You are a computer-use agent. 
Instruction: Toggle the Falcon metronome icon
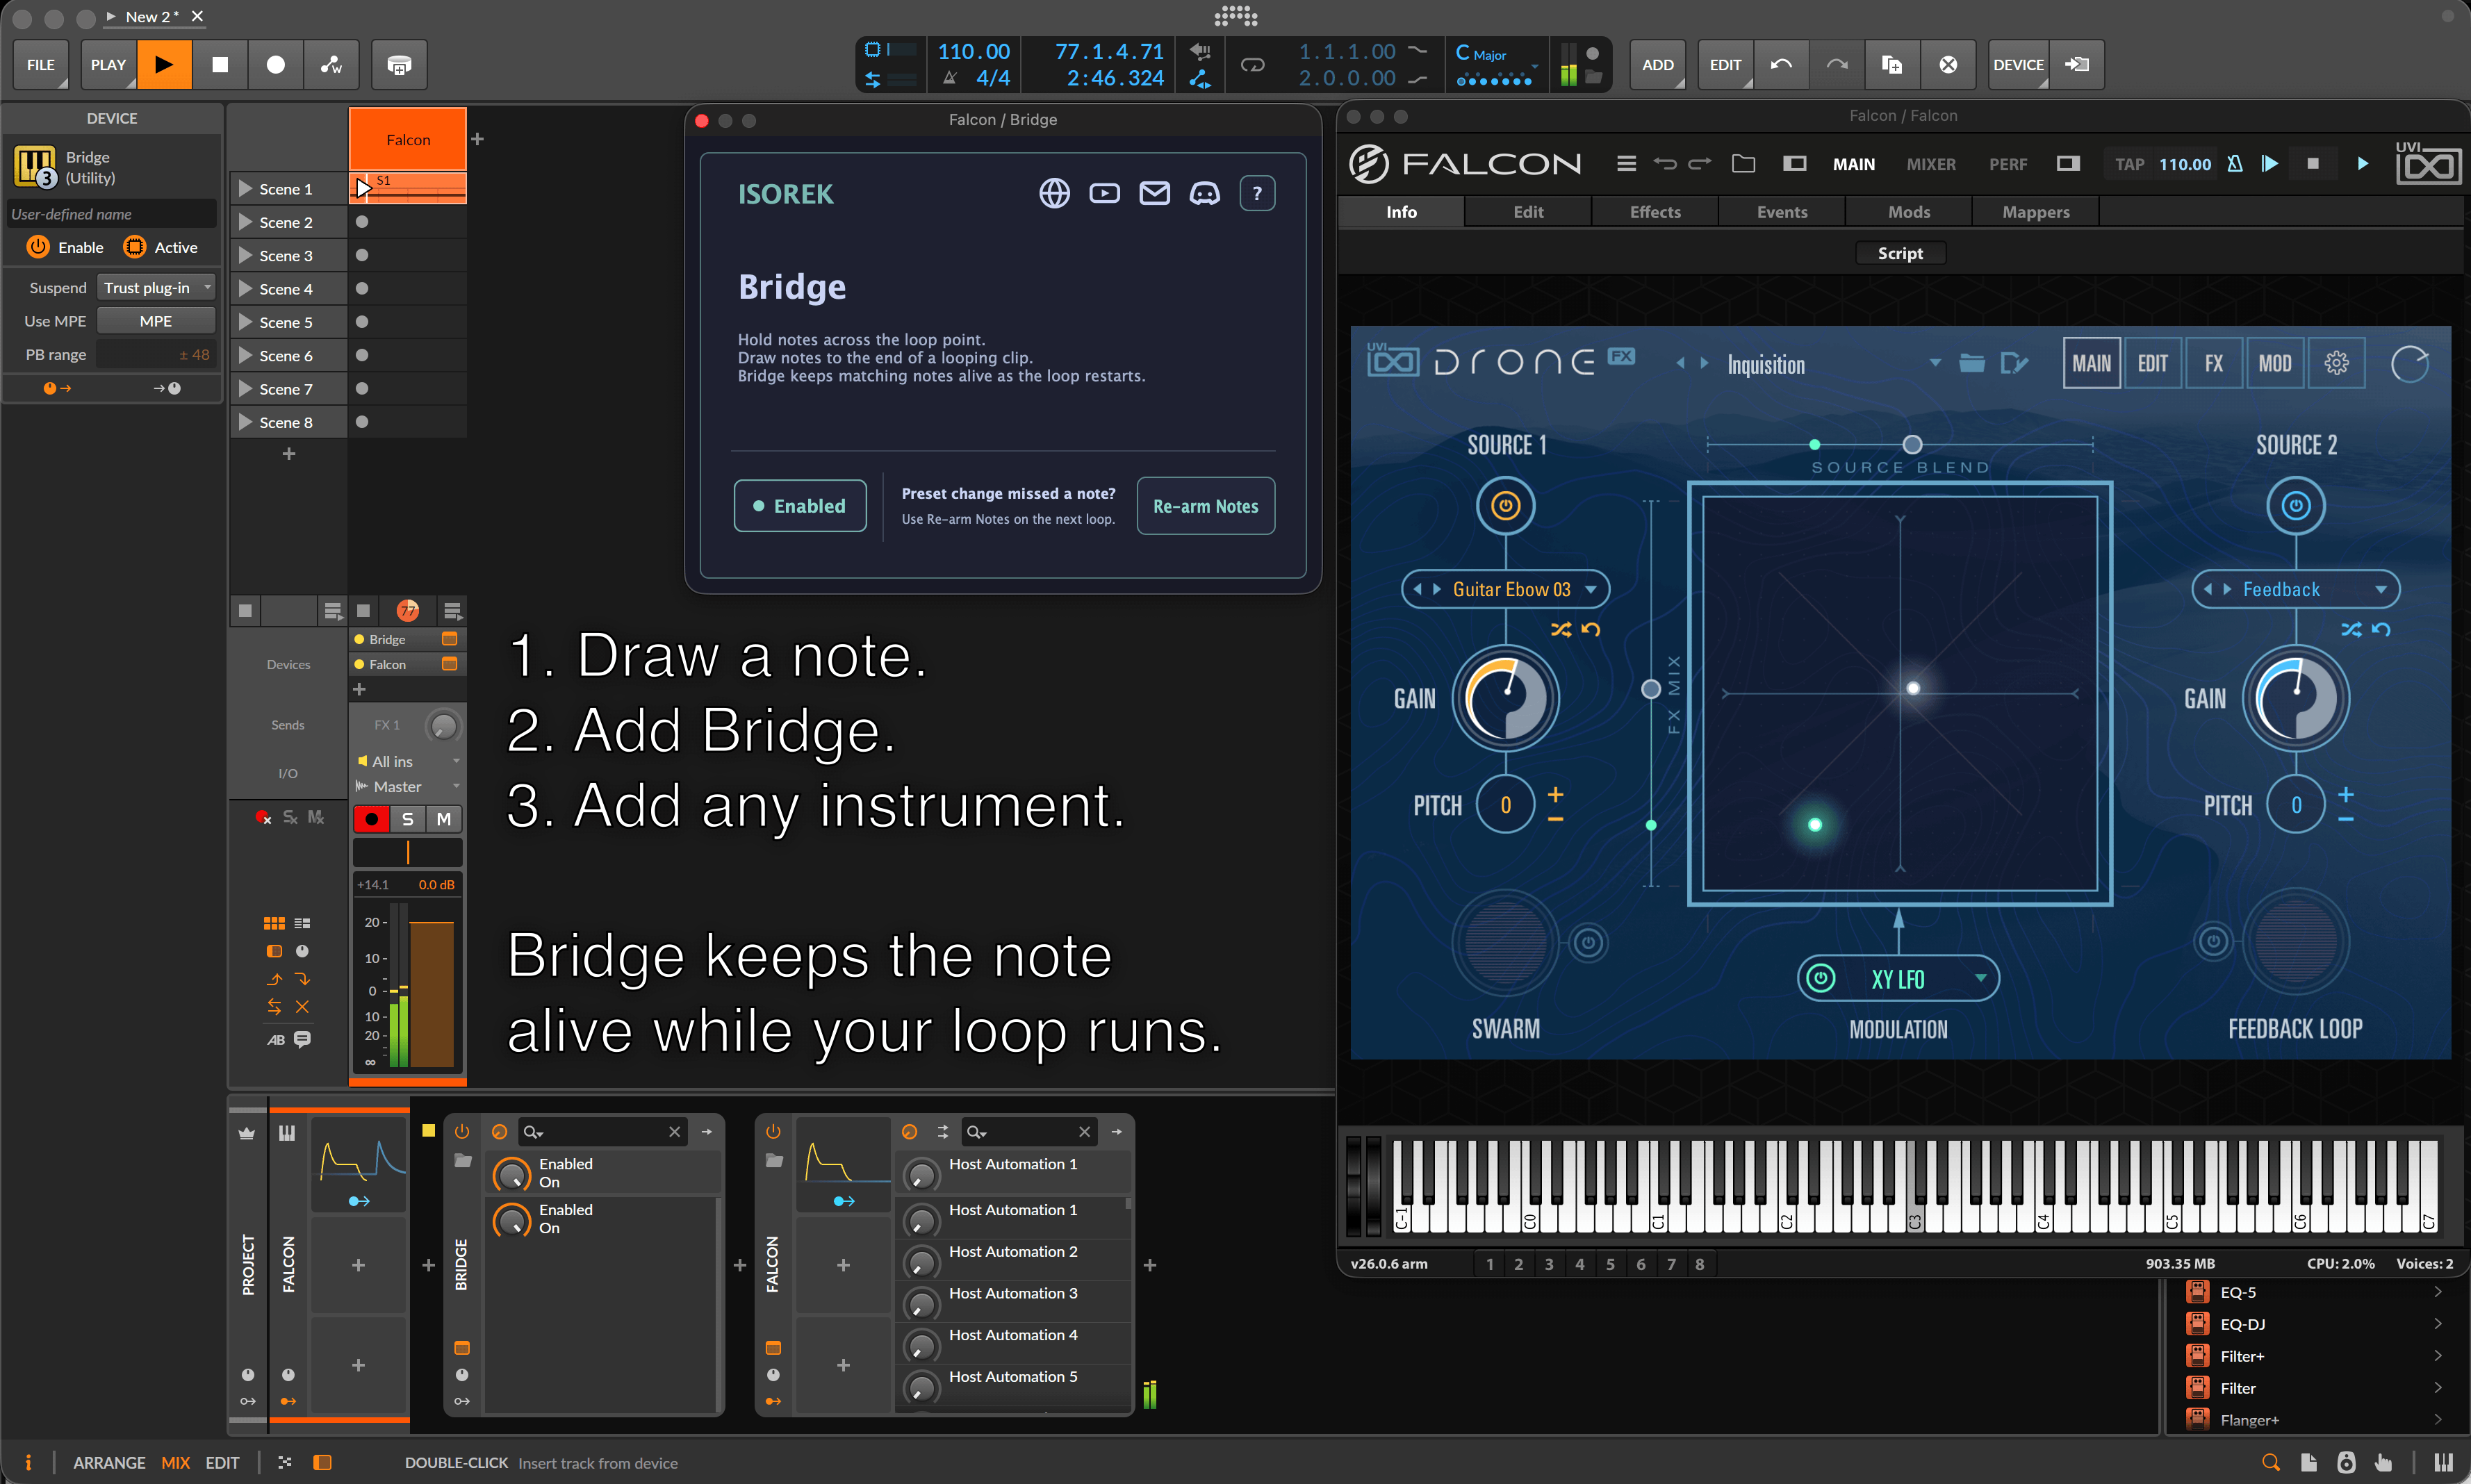[2234, 163]
